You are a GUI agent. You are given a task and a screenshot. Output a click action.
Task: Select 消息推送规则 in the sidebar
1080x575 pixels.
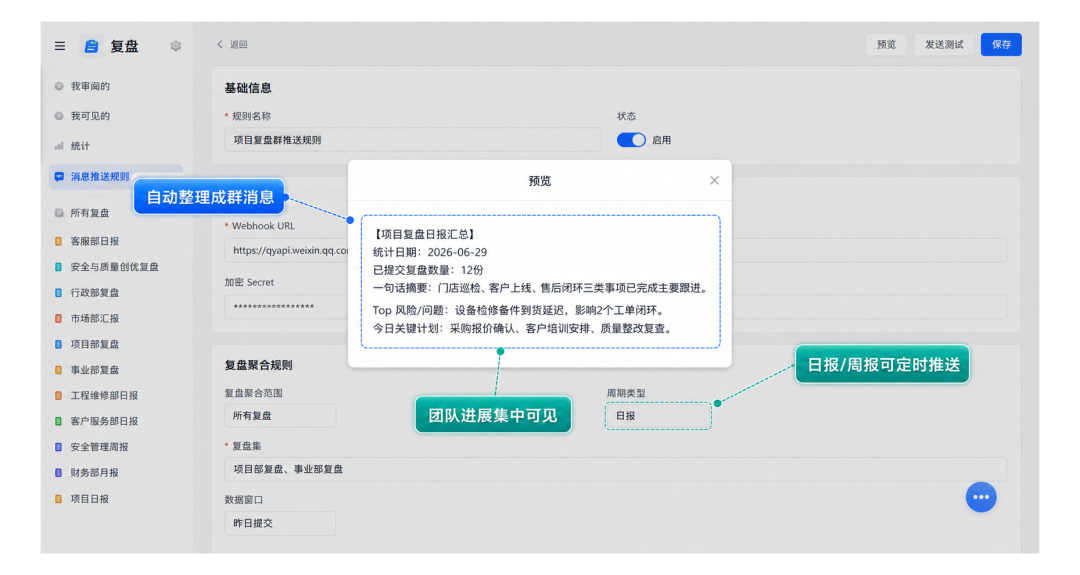100,176
